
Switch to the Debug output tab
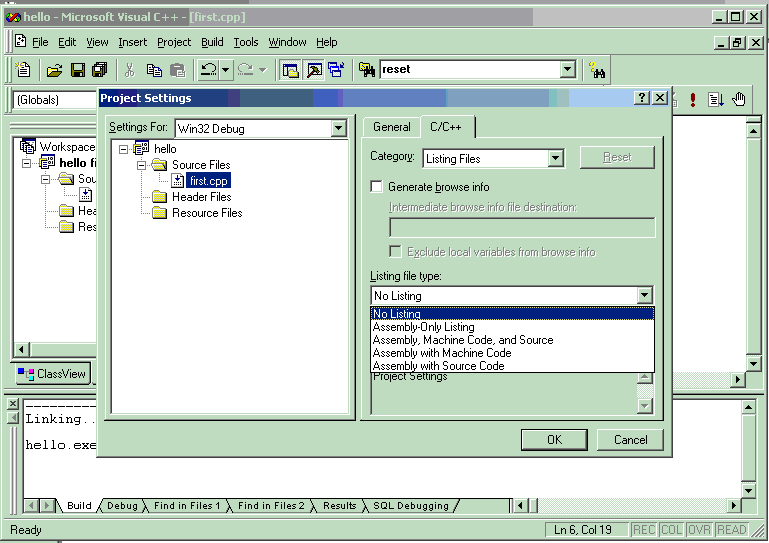point(122,506)
